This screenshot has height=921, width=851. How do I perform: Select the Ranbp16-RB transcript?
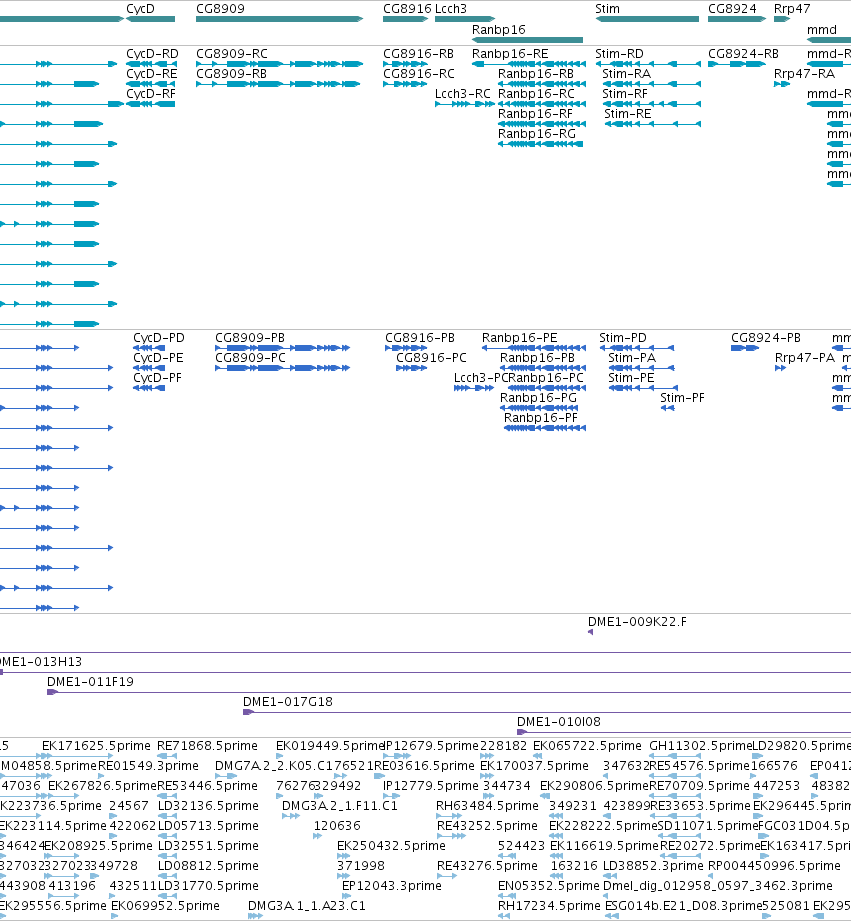coord(541,84)
